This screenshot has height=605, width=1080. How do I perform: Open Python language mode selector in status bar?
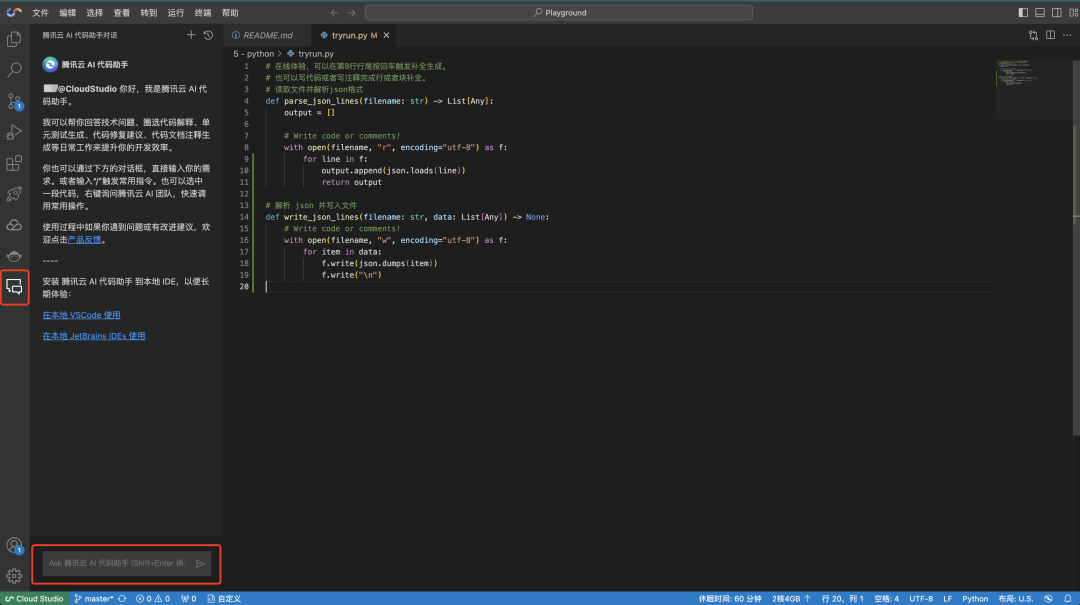(x=975, y=599)
